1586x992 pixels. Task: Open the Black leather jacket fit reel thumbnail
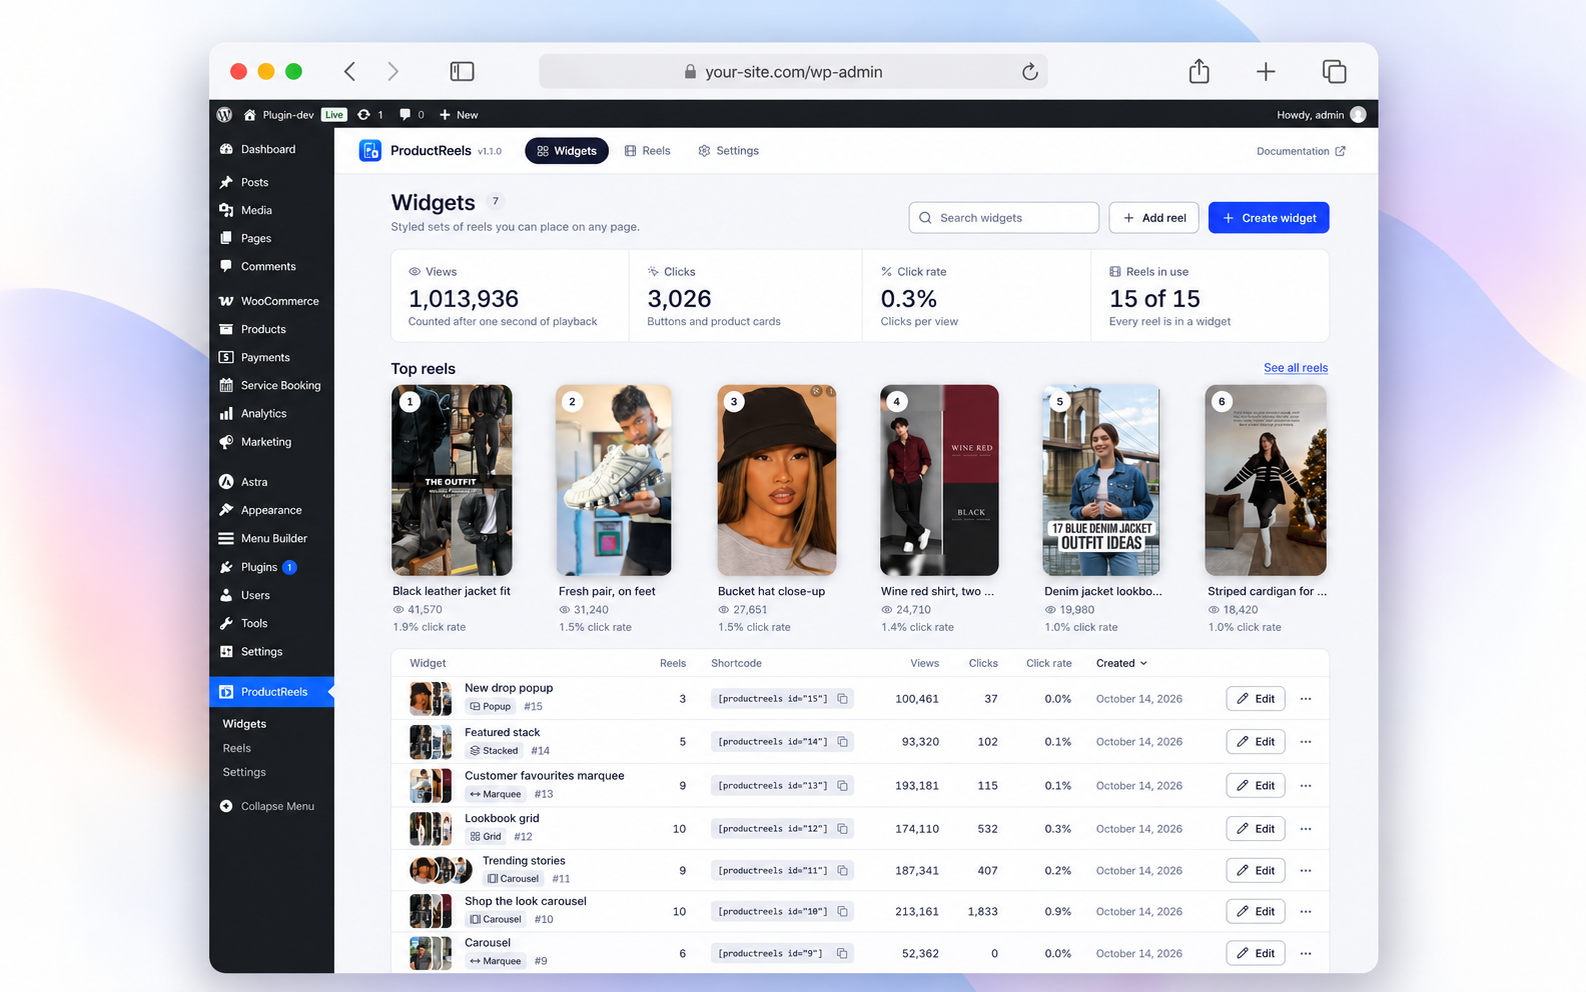tap(452, 480)
